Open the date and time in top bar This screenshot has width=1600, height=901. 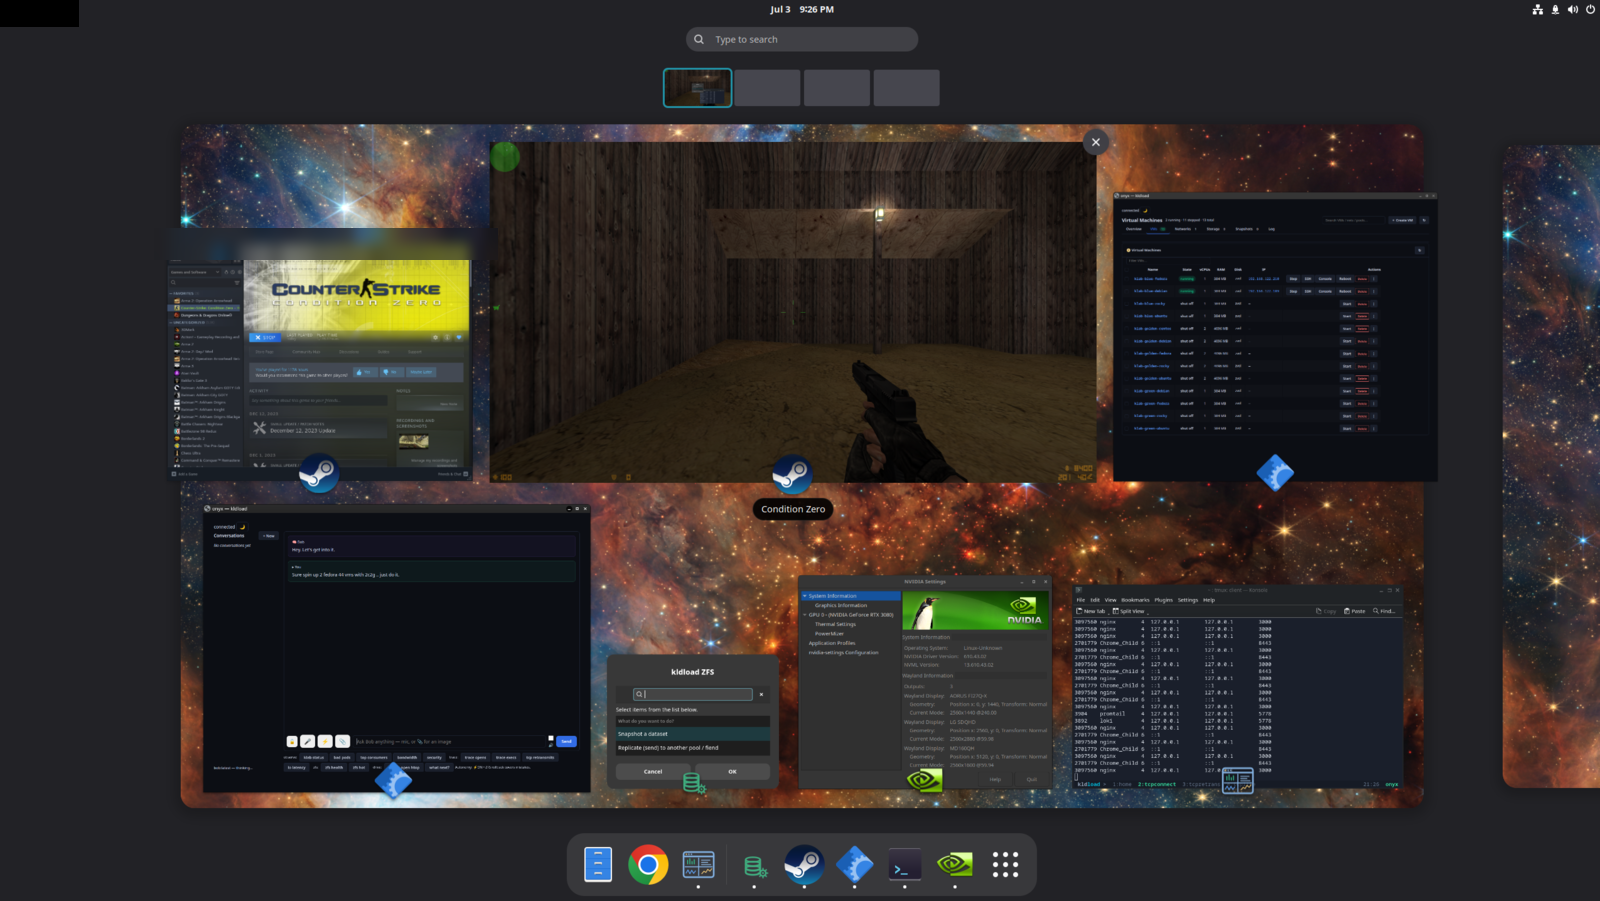click(x=801, y=9)
